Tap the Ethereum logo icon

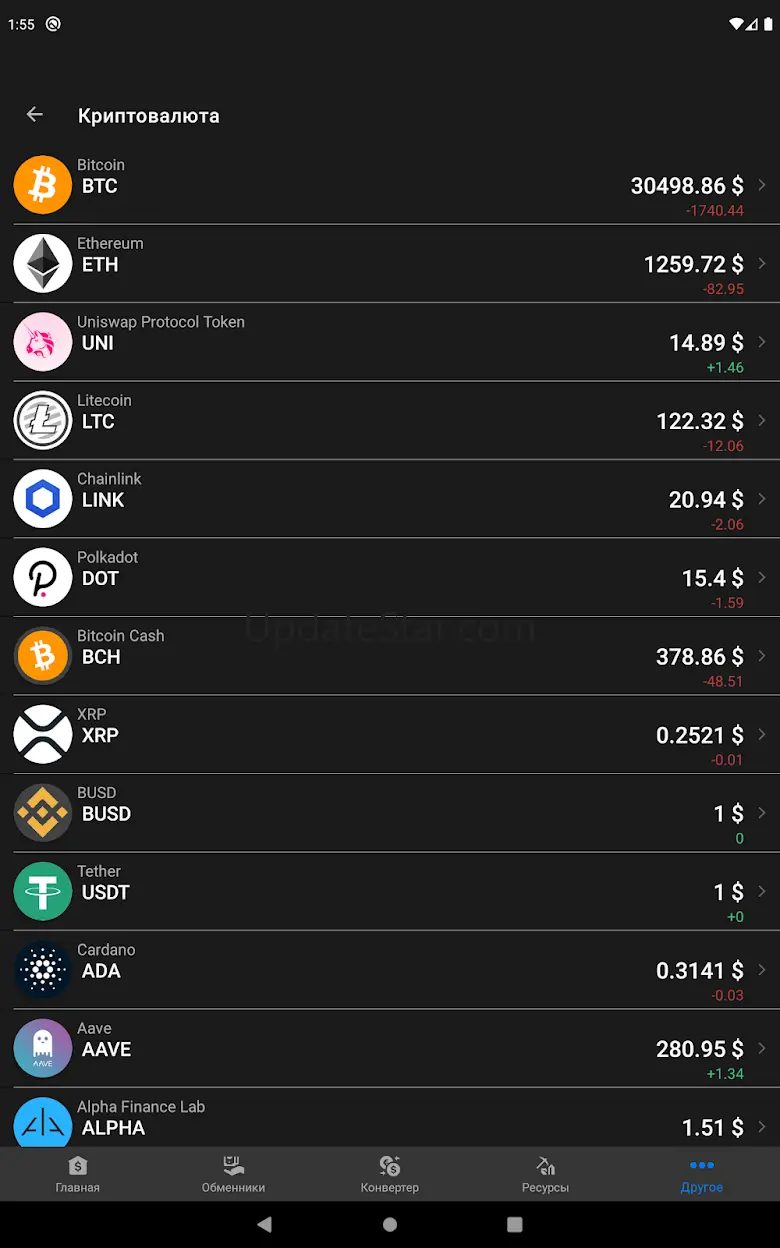[x=43, y=263]
